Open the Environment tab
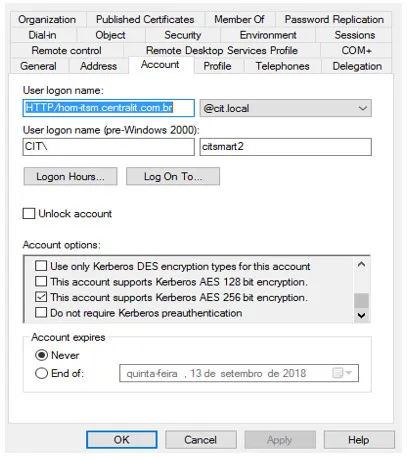408x459 pixels. 268,35
